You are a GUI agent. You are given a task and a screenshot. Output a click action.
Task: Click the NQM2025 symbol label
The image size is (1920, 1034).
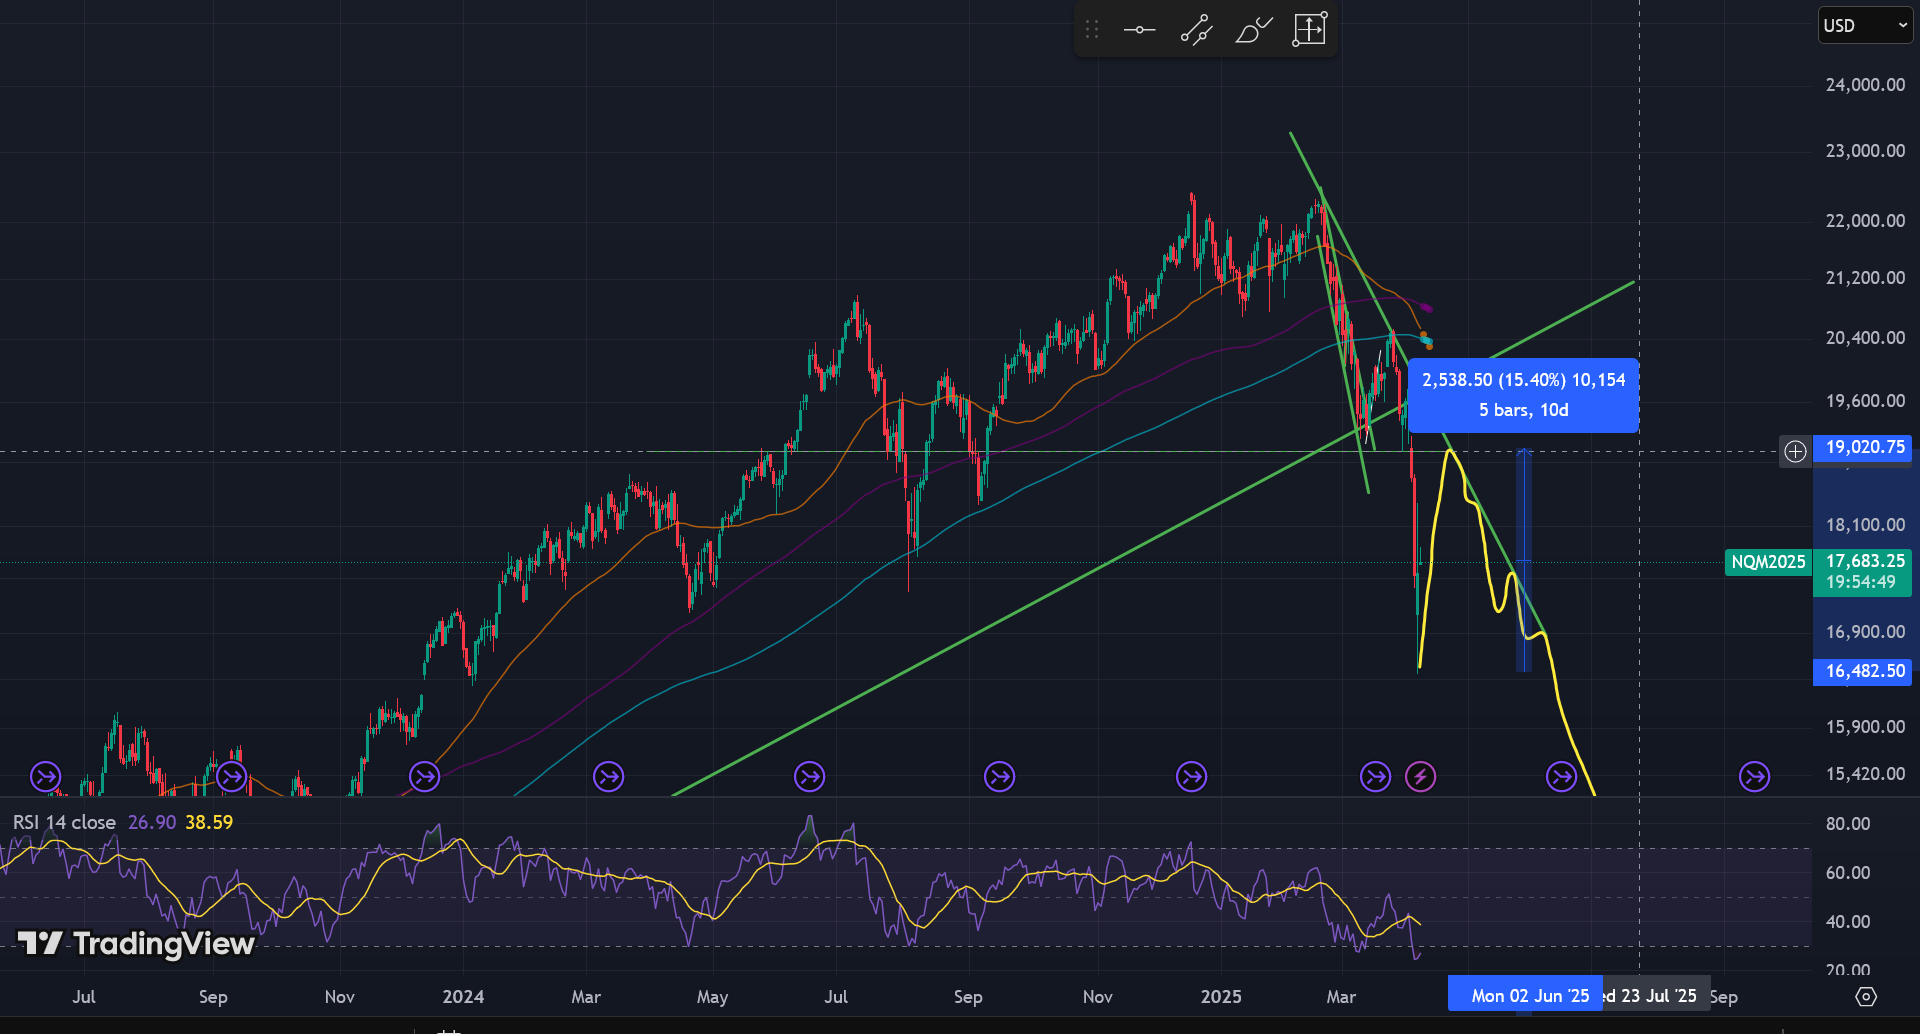1768,562
